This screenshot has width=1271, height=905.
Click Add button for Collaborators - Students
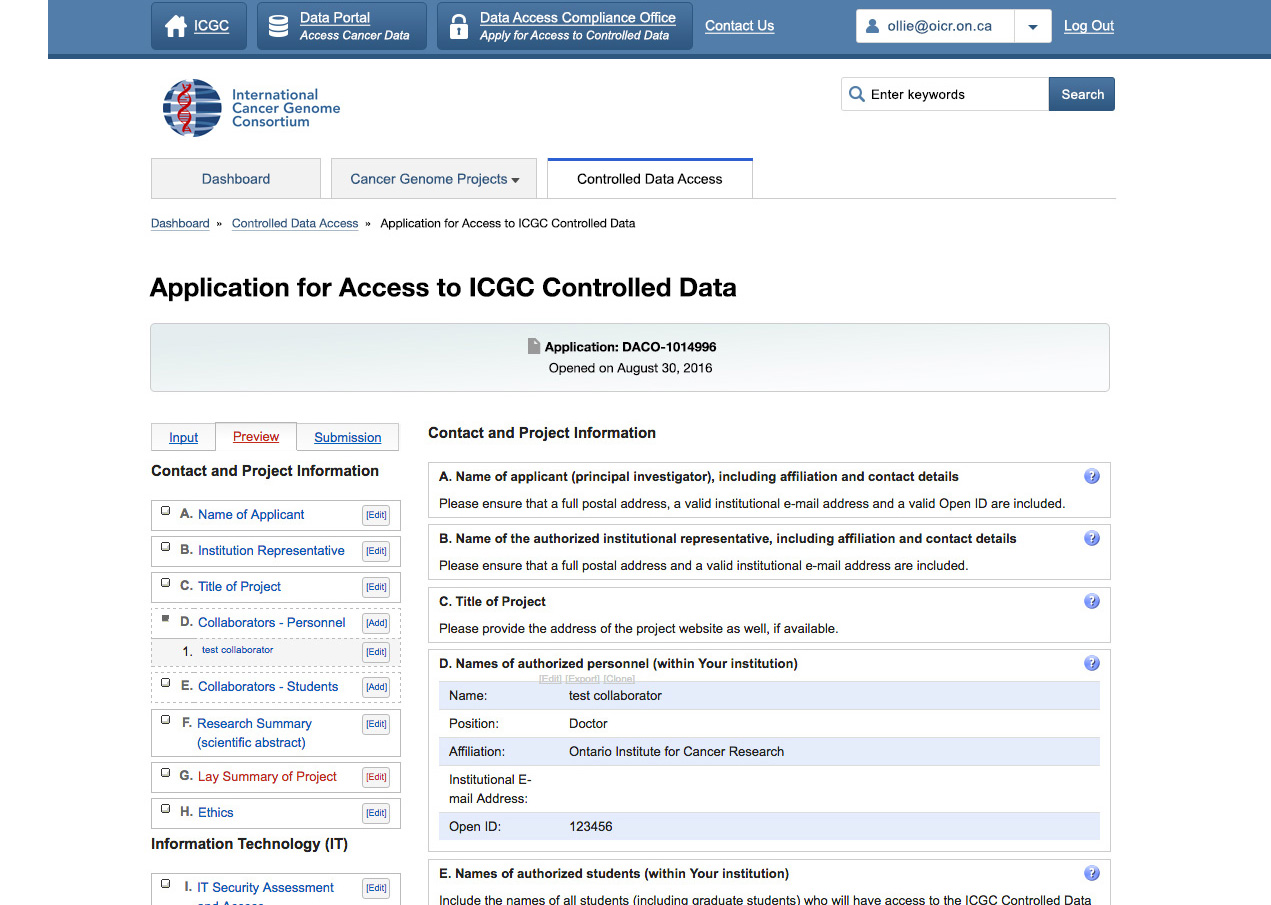[x=376, y=688]
